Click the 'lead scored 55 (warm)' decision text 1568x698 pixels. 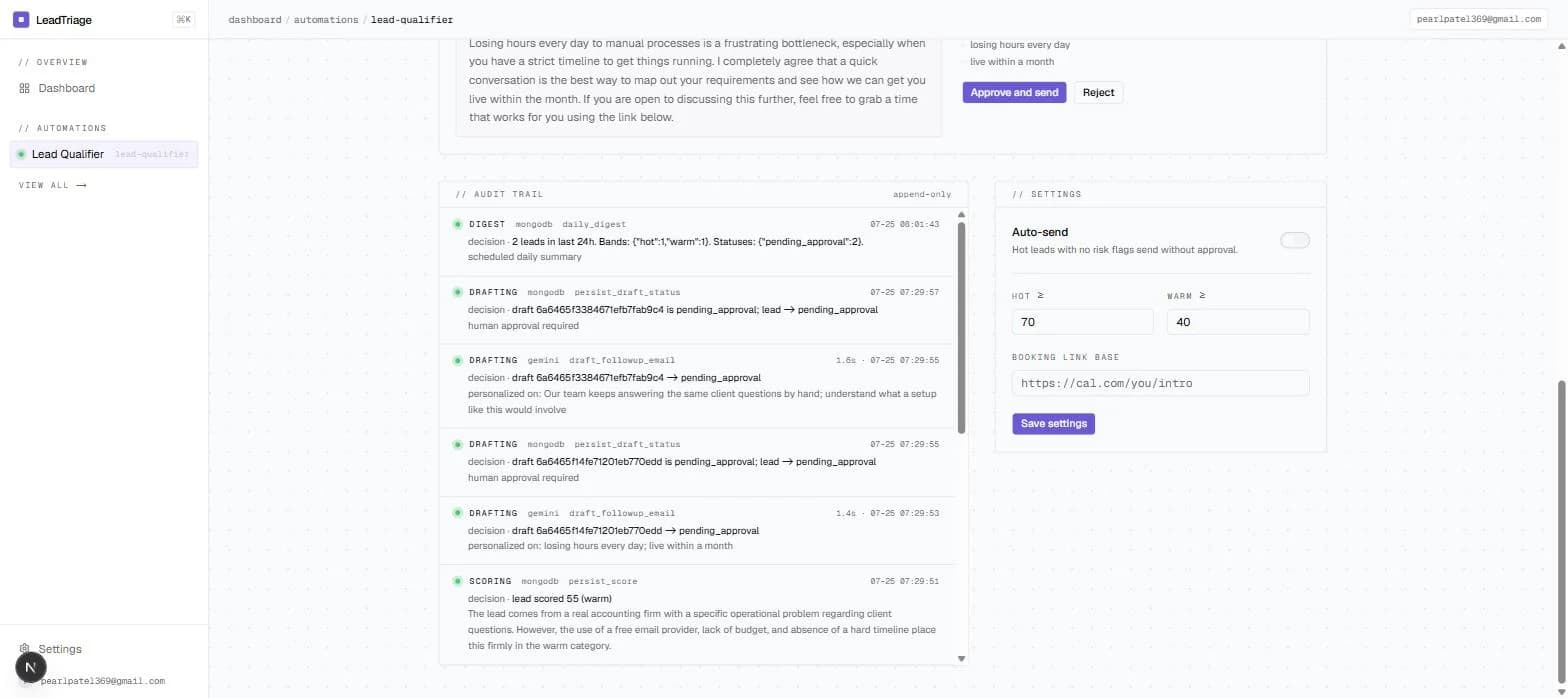tap(562, 599)
